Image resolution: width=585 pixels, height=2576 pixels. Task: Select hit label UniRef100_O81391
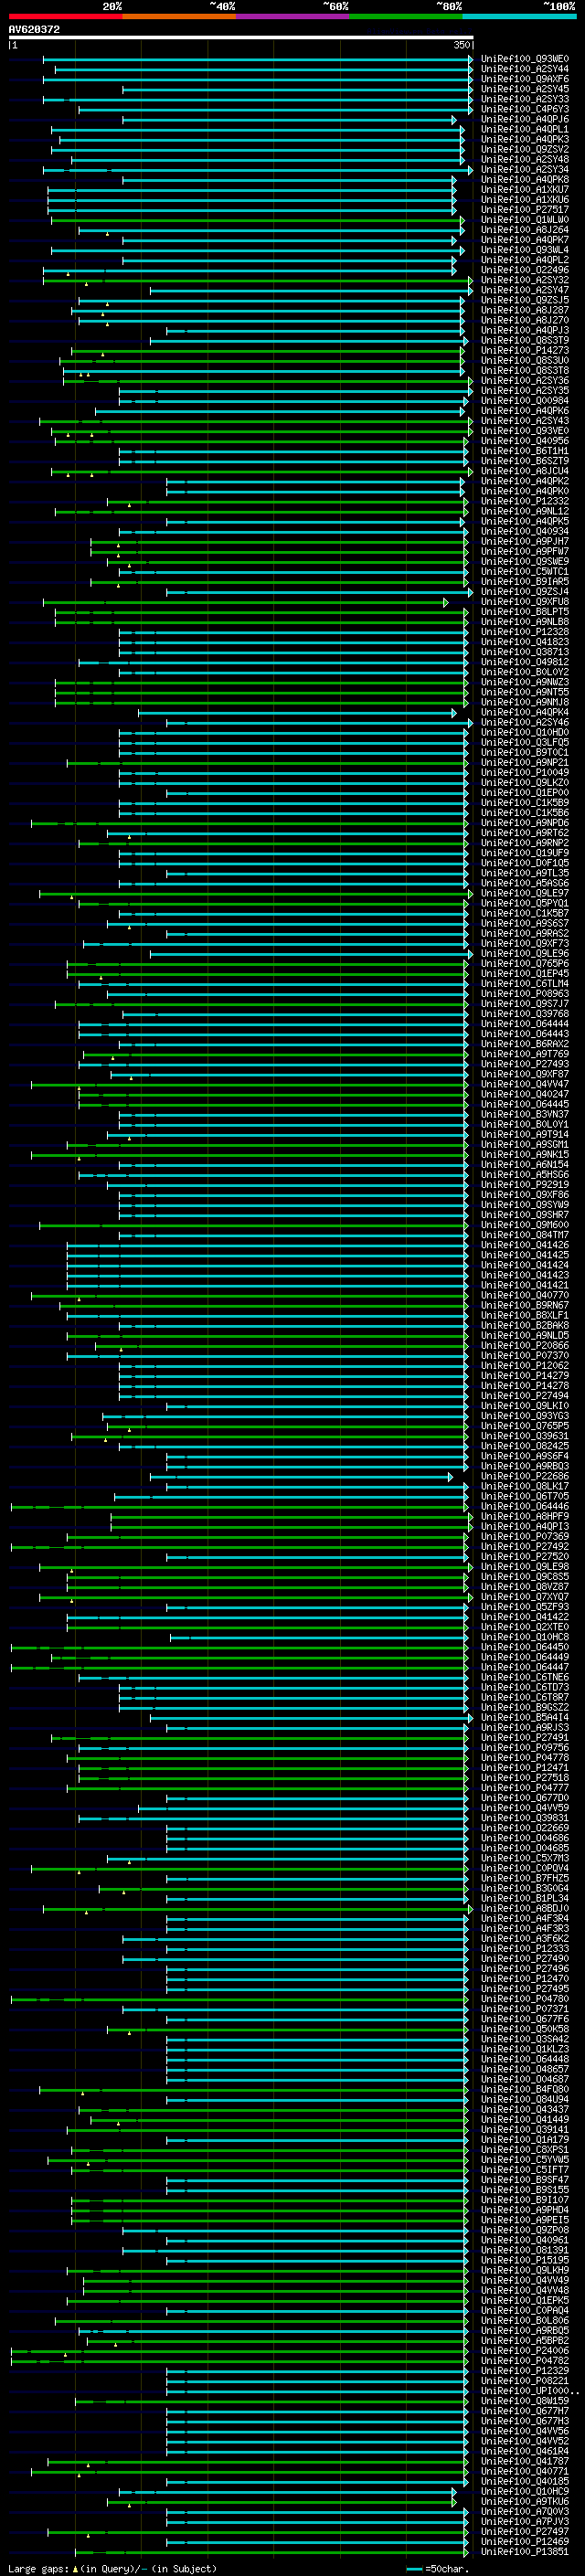pos(525,2250)
